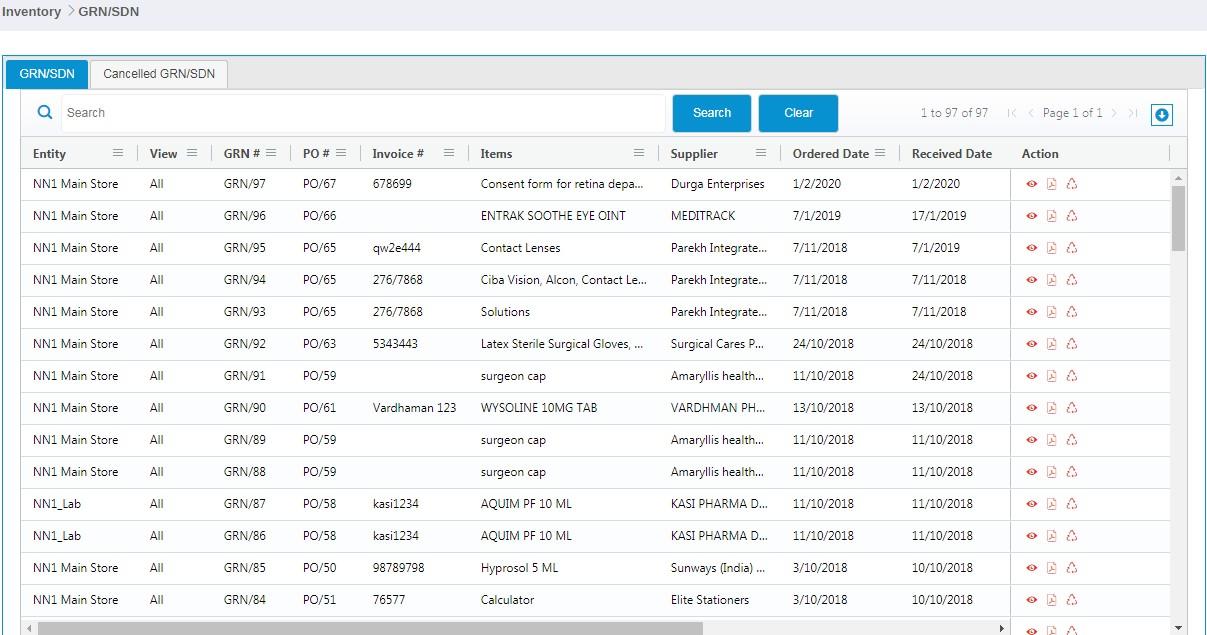Image resolution: width=1207 pixels, height=635 pixels.
Task: Click recycle icon for GRN/87
Action: (1072, 504)
